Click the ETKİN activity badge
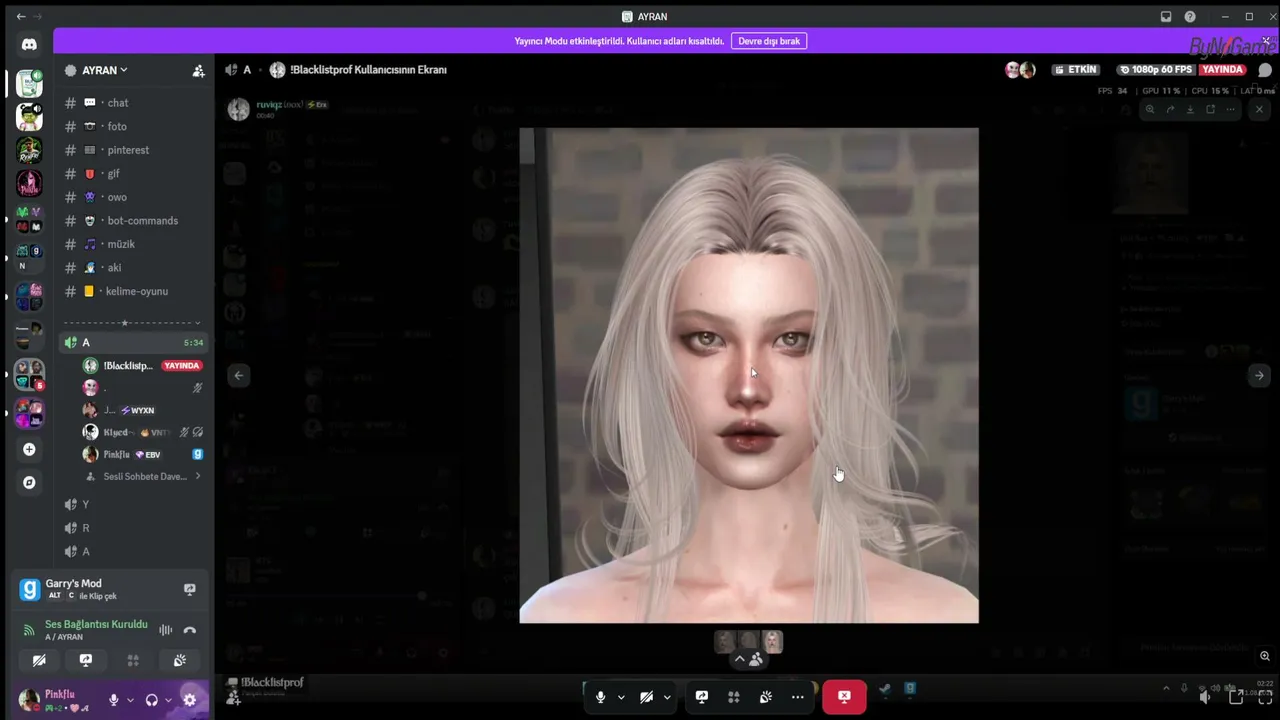This screenshot has width=1280, height=720. pos(1076,70)
